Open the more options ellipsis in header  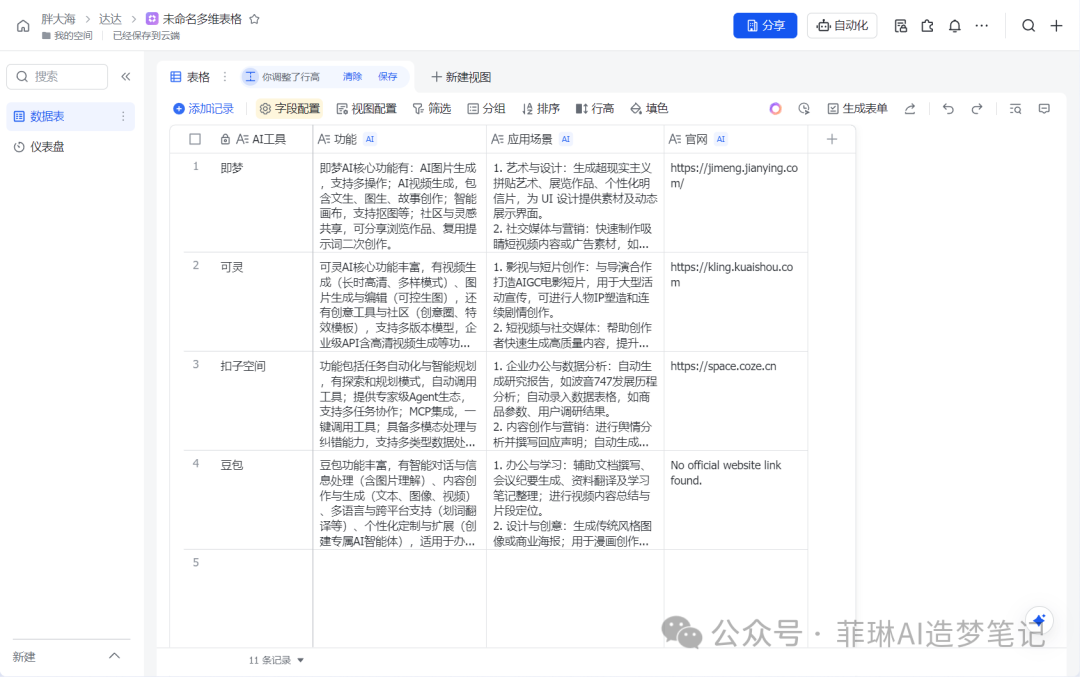pos(982,26)
